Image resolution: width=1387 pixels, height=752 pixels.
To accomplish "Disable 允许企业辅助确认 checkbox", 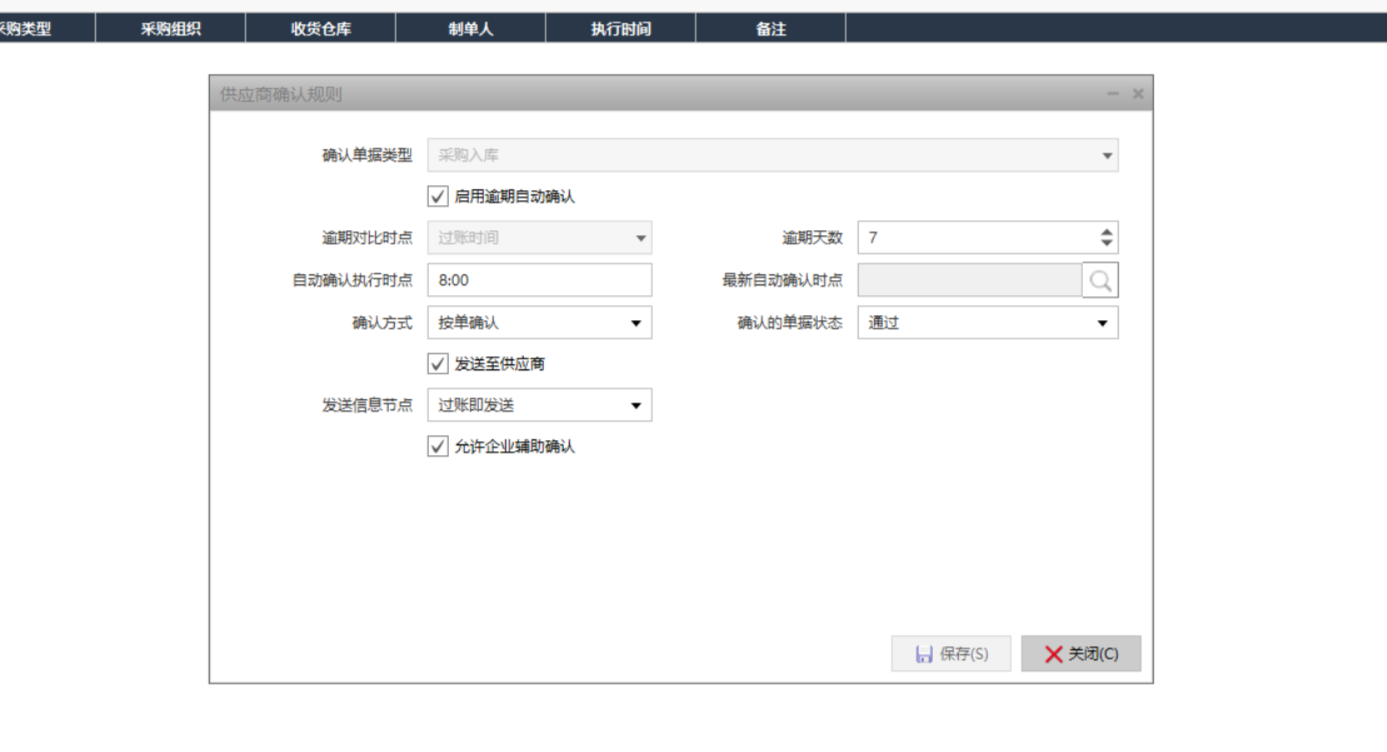I will pos(438,447).
